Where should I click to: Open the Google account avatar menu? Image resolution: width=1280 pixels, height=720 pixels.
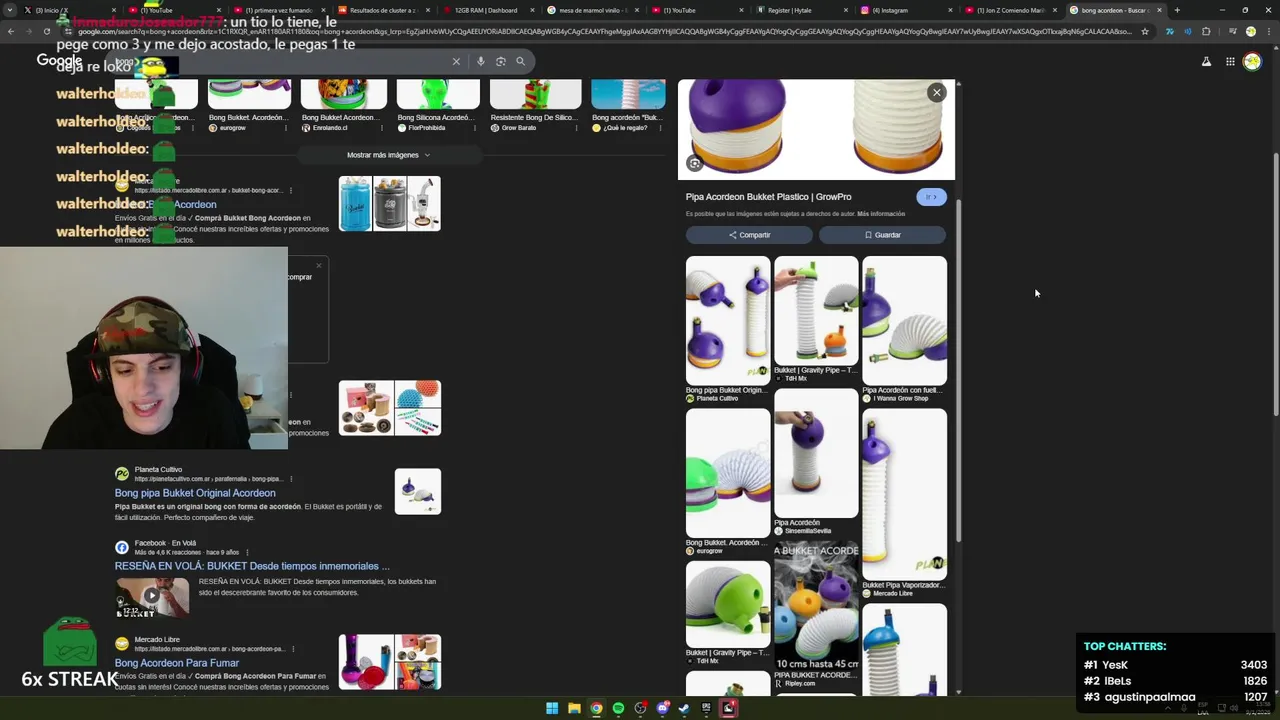point(1252,62)
